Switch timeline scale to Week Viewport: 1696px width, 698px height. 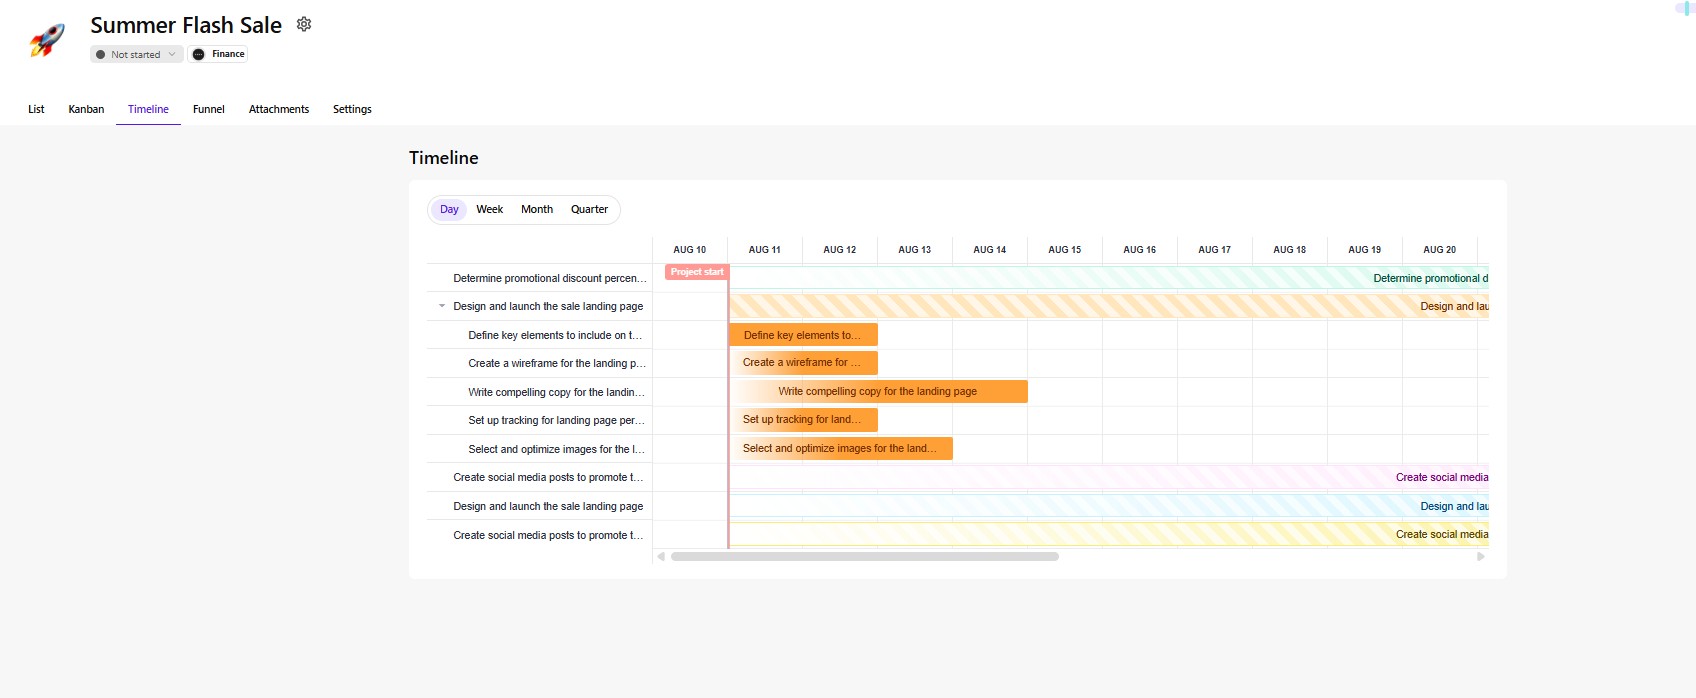(x=489, y=210)
